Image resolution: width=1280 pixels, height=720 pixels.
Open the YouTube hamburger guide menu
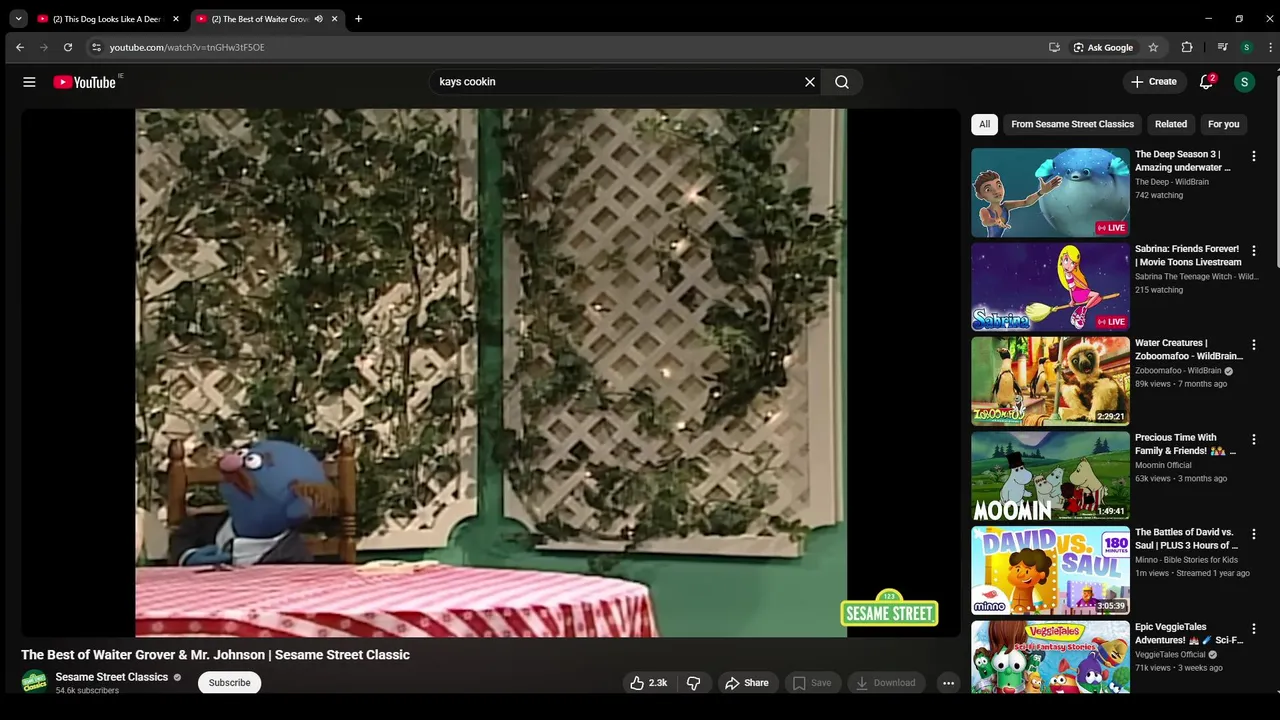click(x=29, y=82)
